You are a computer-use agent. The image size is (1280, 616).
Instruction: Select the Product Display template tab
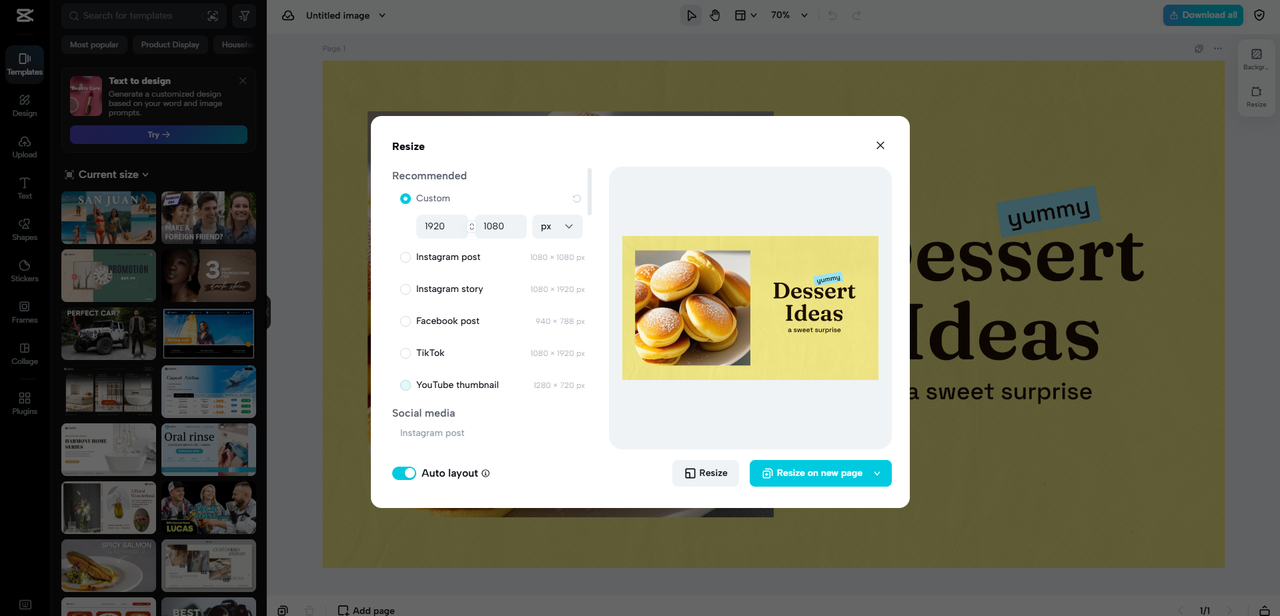[170, 44]
